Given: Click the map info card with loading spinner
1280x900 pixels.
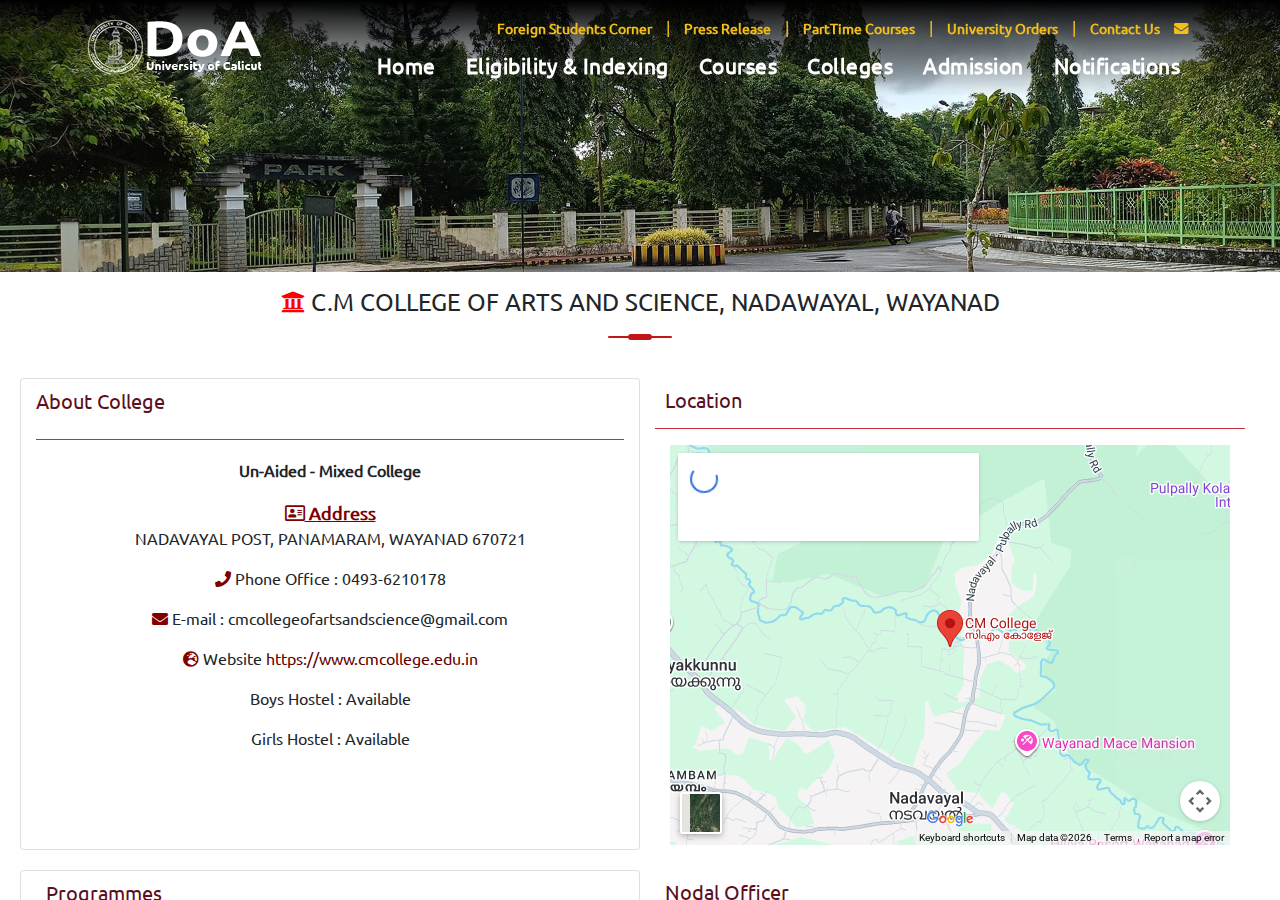Looking at the screenshot, I should pyautogui.click(x=828, y=497).
